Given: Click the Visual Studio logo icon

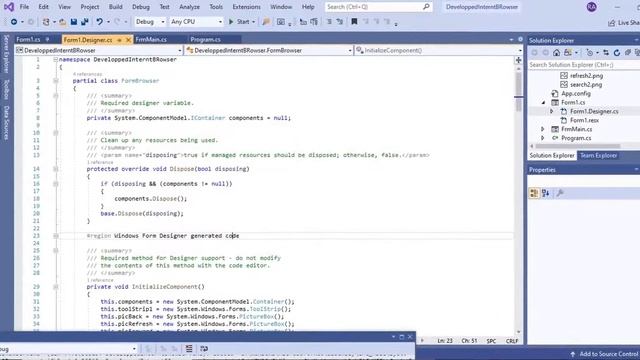Looking at the screenshot, I should [x=9, y=7].
